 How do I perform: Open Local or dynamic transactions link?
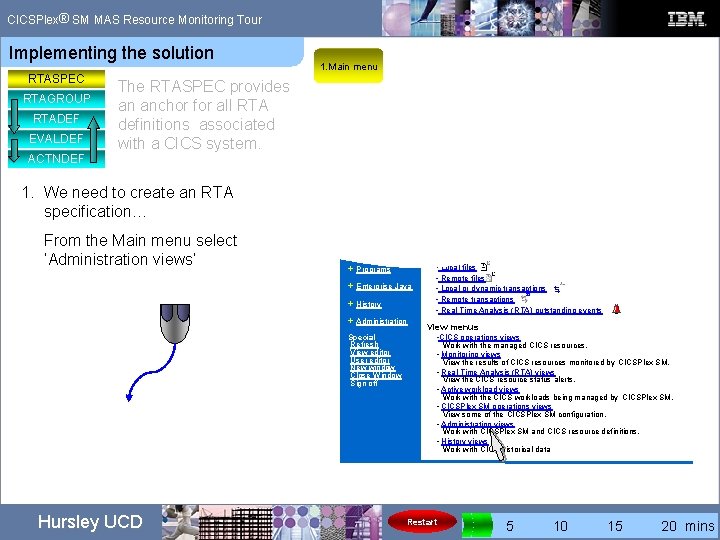[493, 289]
